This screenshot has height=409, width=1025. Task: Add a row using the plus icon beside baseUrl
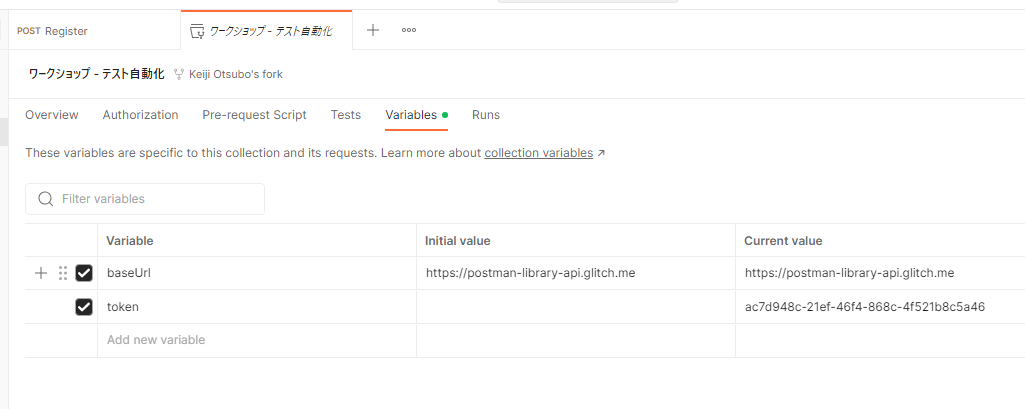point(41,273)
